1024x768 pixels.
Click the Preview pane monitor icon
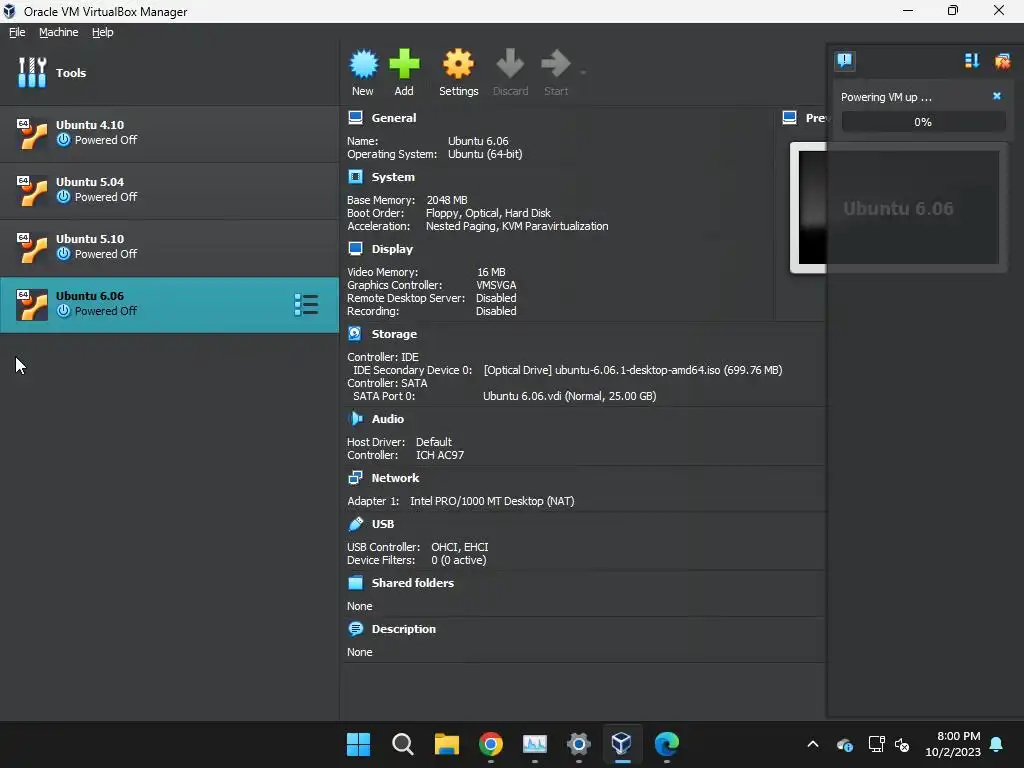[790, 118]
